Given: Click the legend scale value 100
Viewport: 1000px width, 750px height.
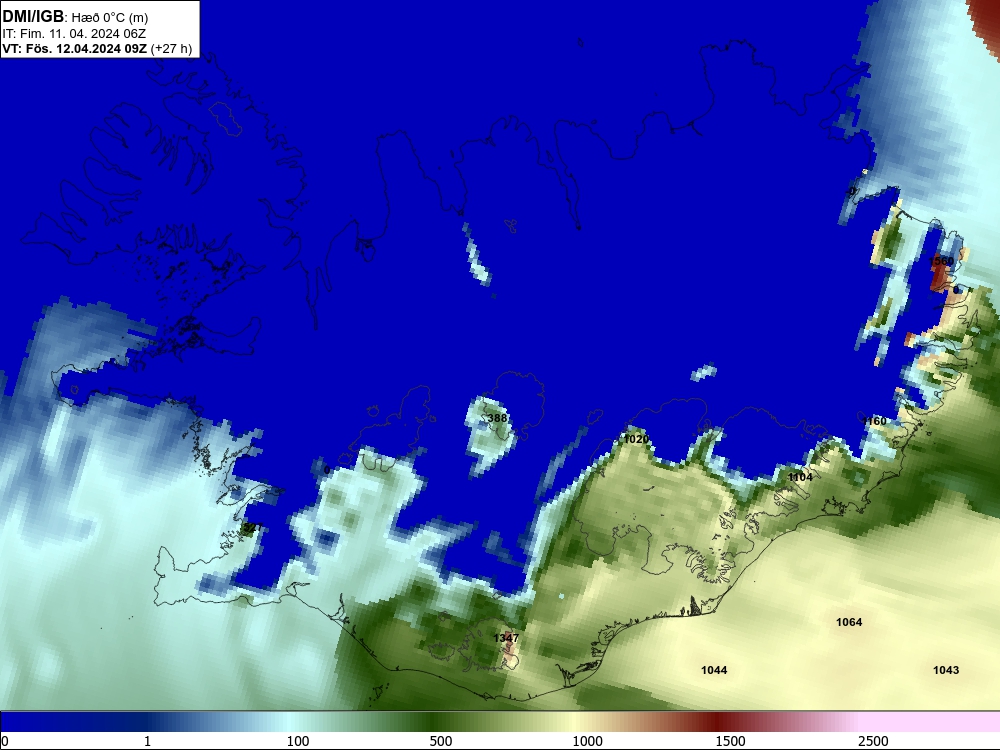Looking at the screenshot, I should point(298,741).
